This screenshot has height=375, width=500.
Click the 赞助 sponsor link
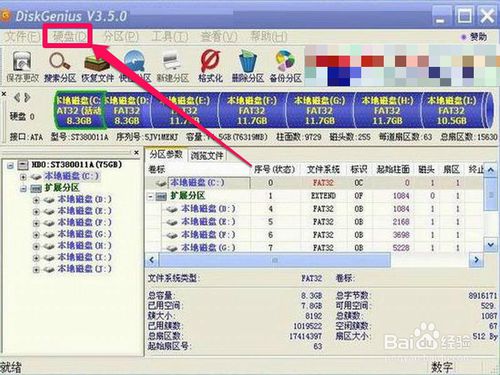[474, 37]
